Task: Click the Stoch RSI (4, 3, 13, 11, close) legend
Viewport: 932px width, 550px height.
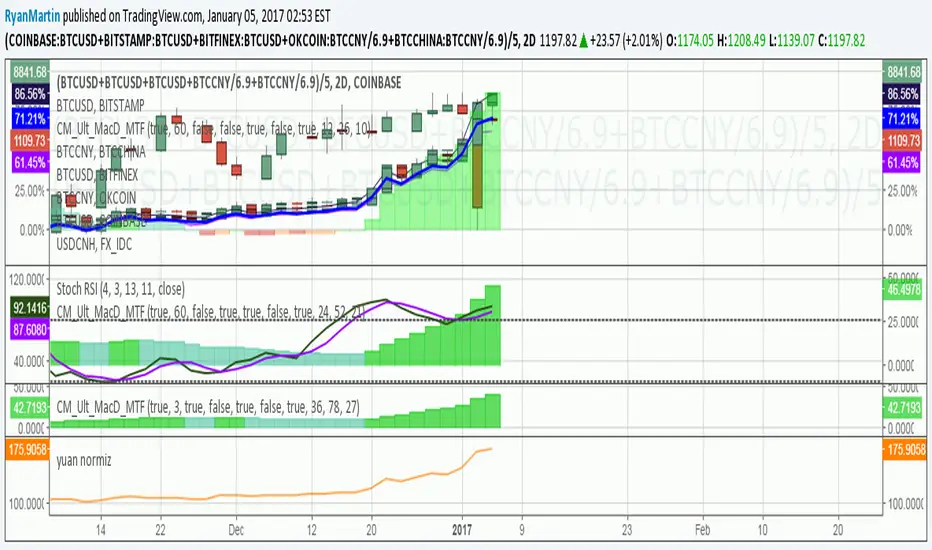Action: (121, 289)
